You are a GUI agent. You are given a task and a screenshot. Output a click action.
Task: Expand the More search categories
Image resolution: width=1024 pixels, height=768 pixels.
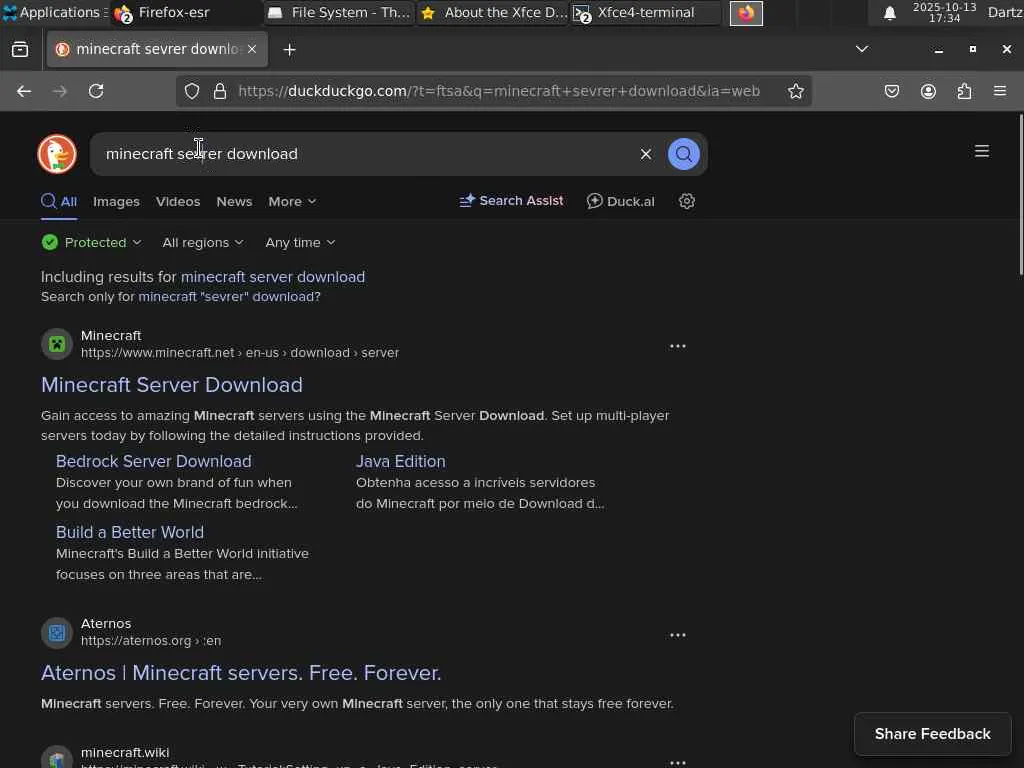[x=292, y=202]
